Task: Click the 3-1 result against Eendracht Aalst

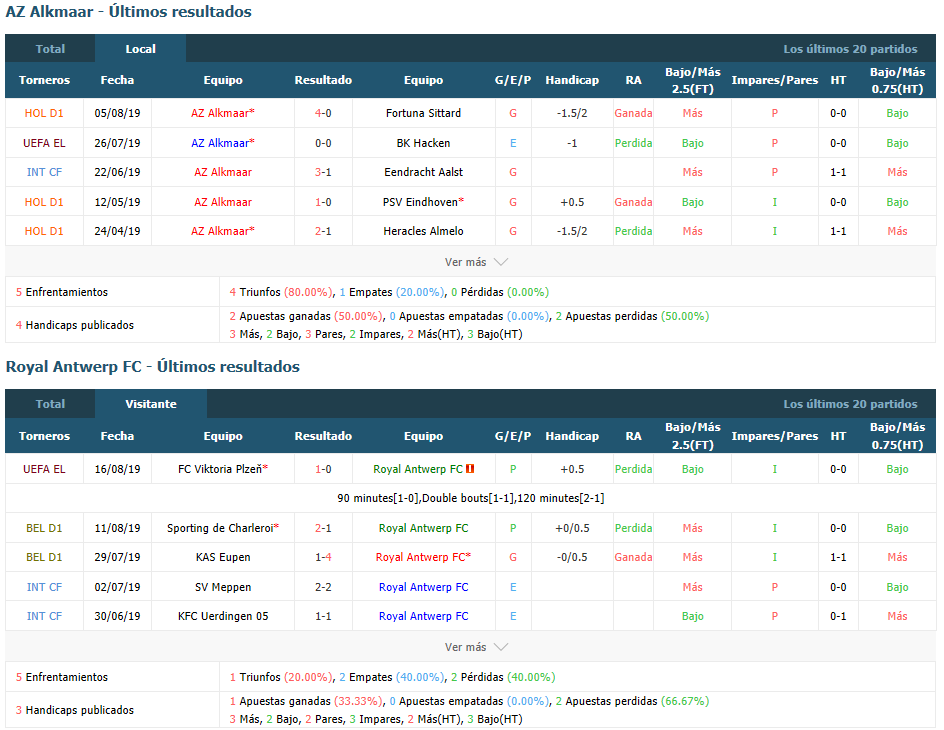Action: pos(323,172)
